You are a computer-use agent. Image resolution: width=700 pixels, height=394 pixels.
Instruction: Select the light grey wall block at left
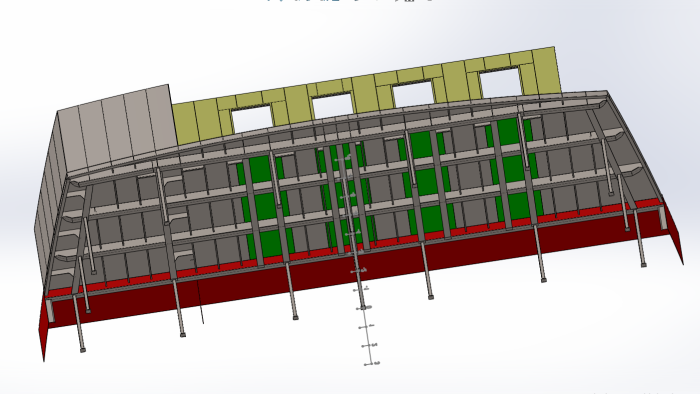point(116,129)
